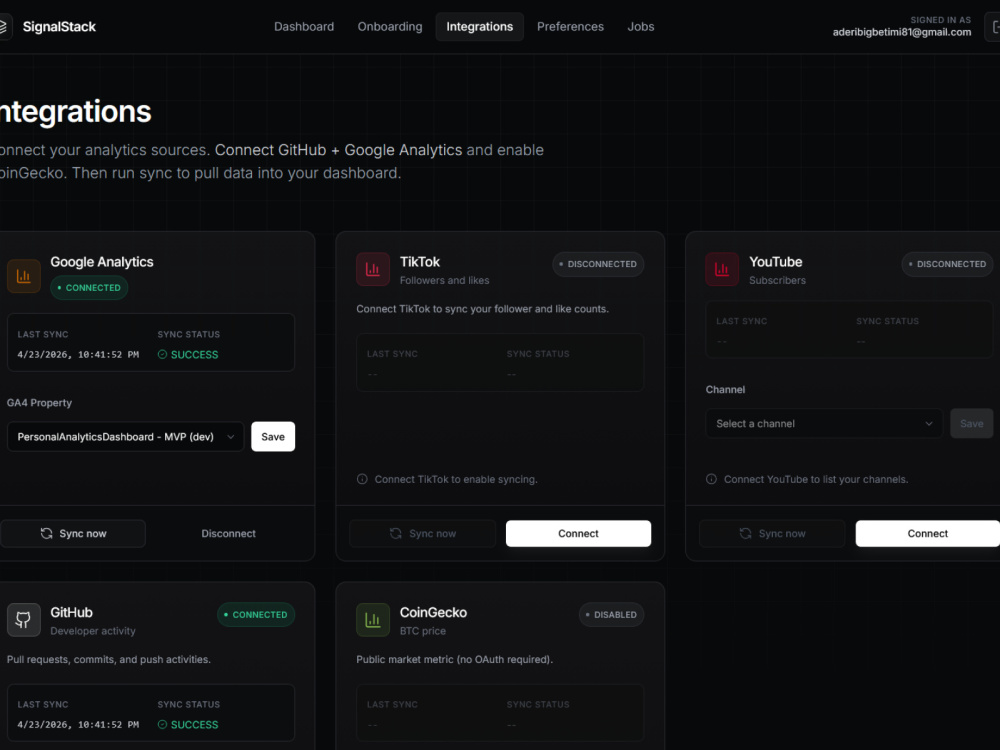Click the TikTok card chart icon
The height and width of the screenshot is (750, 1000).
point(372,269)
